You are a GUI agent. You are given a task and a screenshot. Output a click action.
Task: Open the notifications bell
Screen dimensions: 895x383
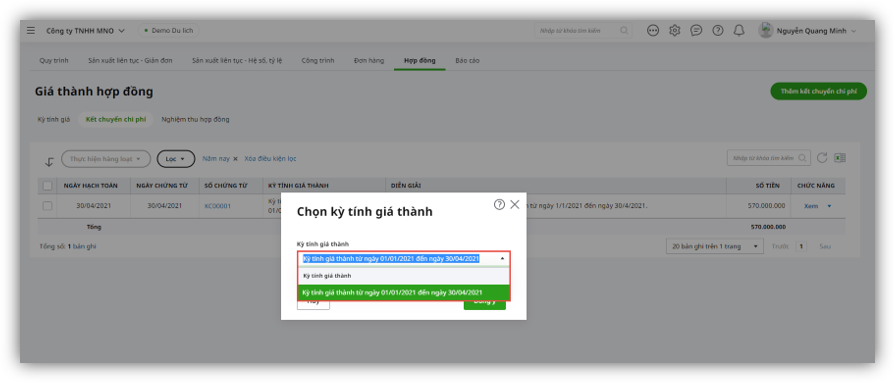pos(739,31)
